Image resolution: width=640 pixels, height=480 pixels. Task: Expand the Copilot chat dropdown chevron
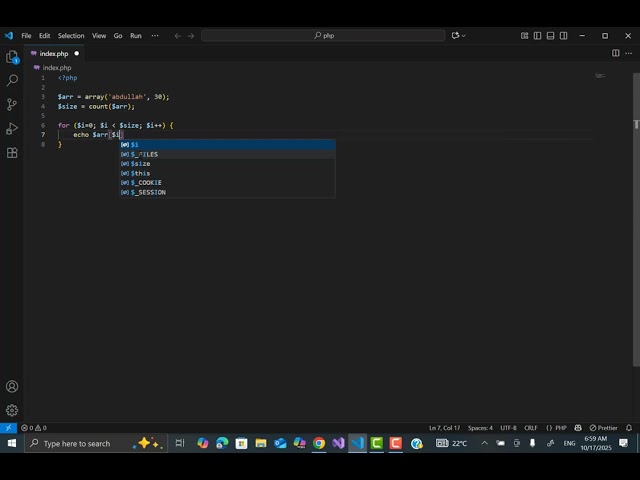(x=464, y=36)
